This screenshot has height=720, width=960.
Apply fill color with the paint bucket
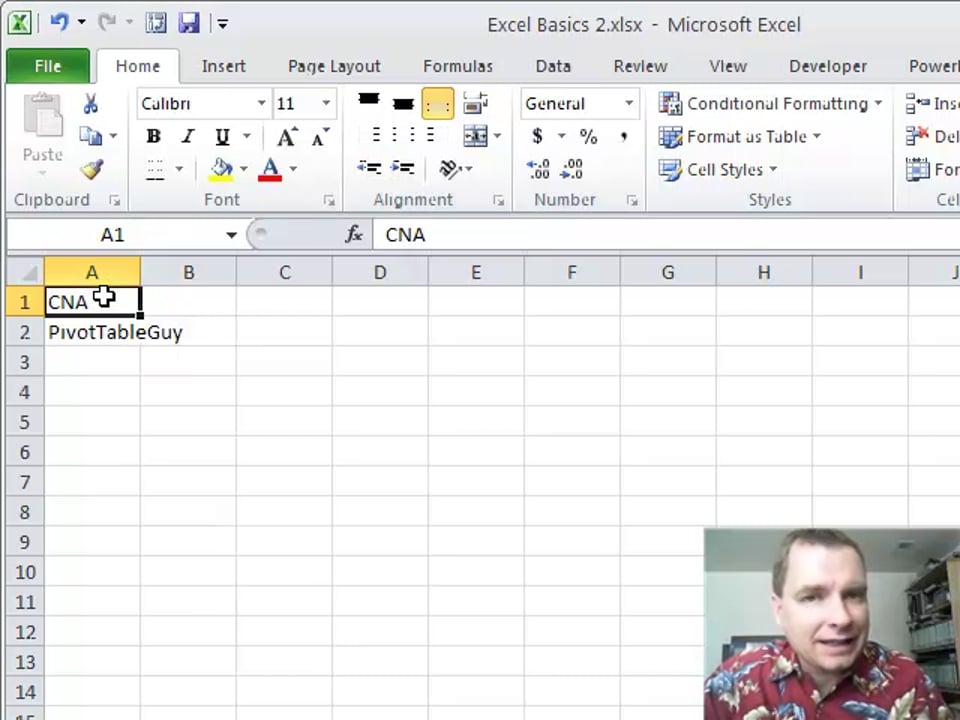pos(221,169)
